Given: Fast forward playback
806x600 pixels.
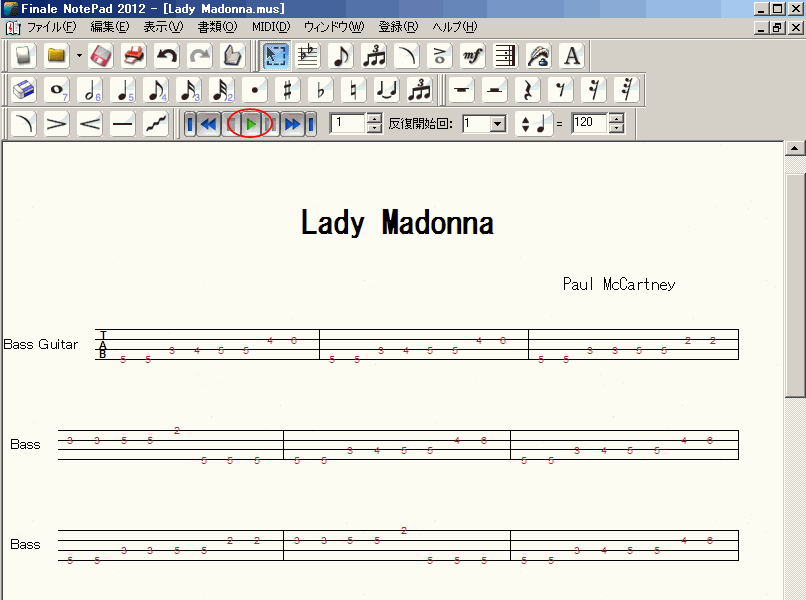Looking at the screenshot, I should 292,124.
